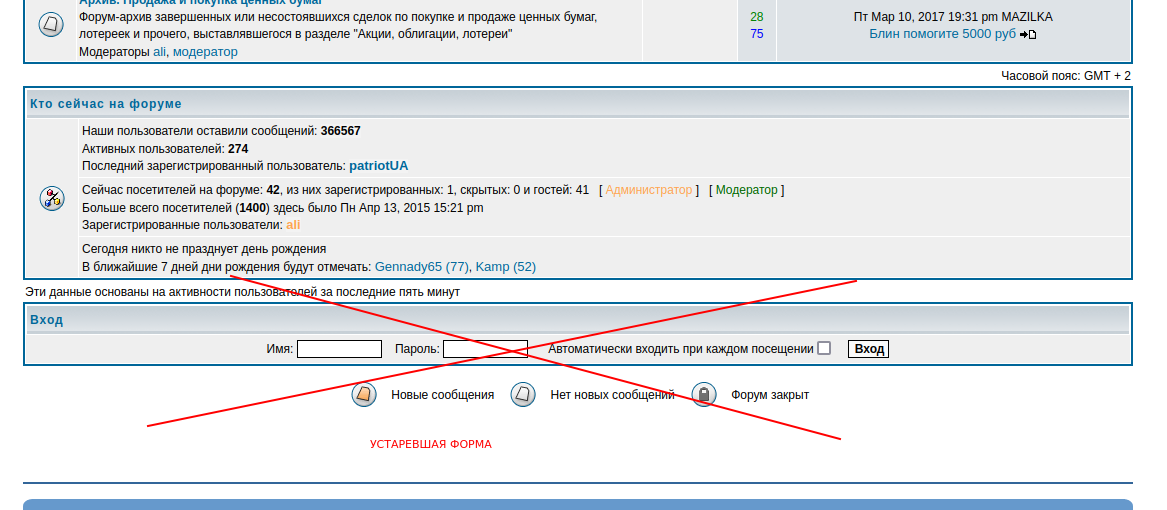1167x510 pixels.
Task: Click the 'Форум закрыт' lock icon
Action: pos(704,395)
